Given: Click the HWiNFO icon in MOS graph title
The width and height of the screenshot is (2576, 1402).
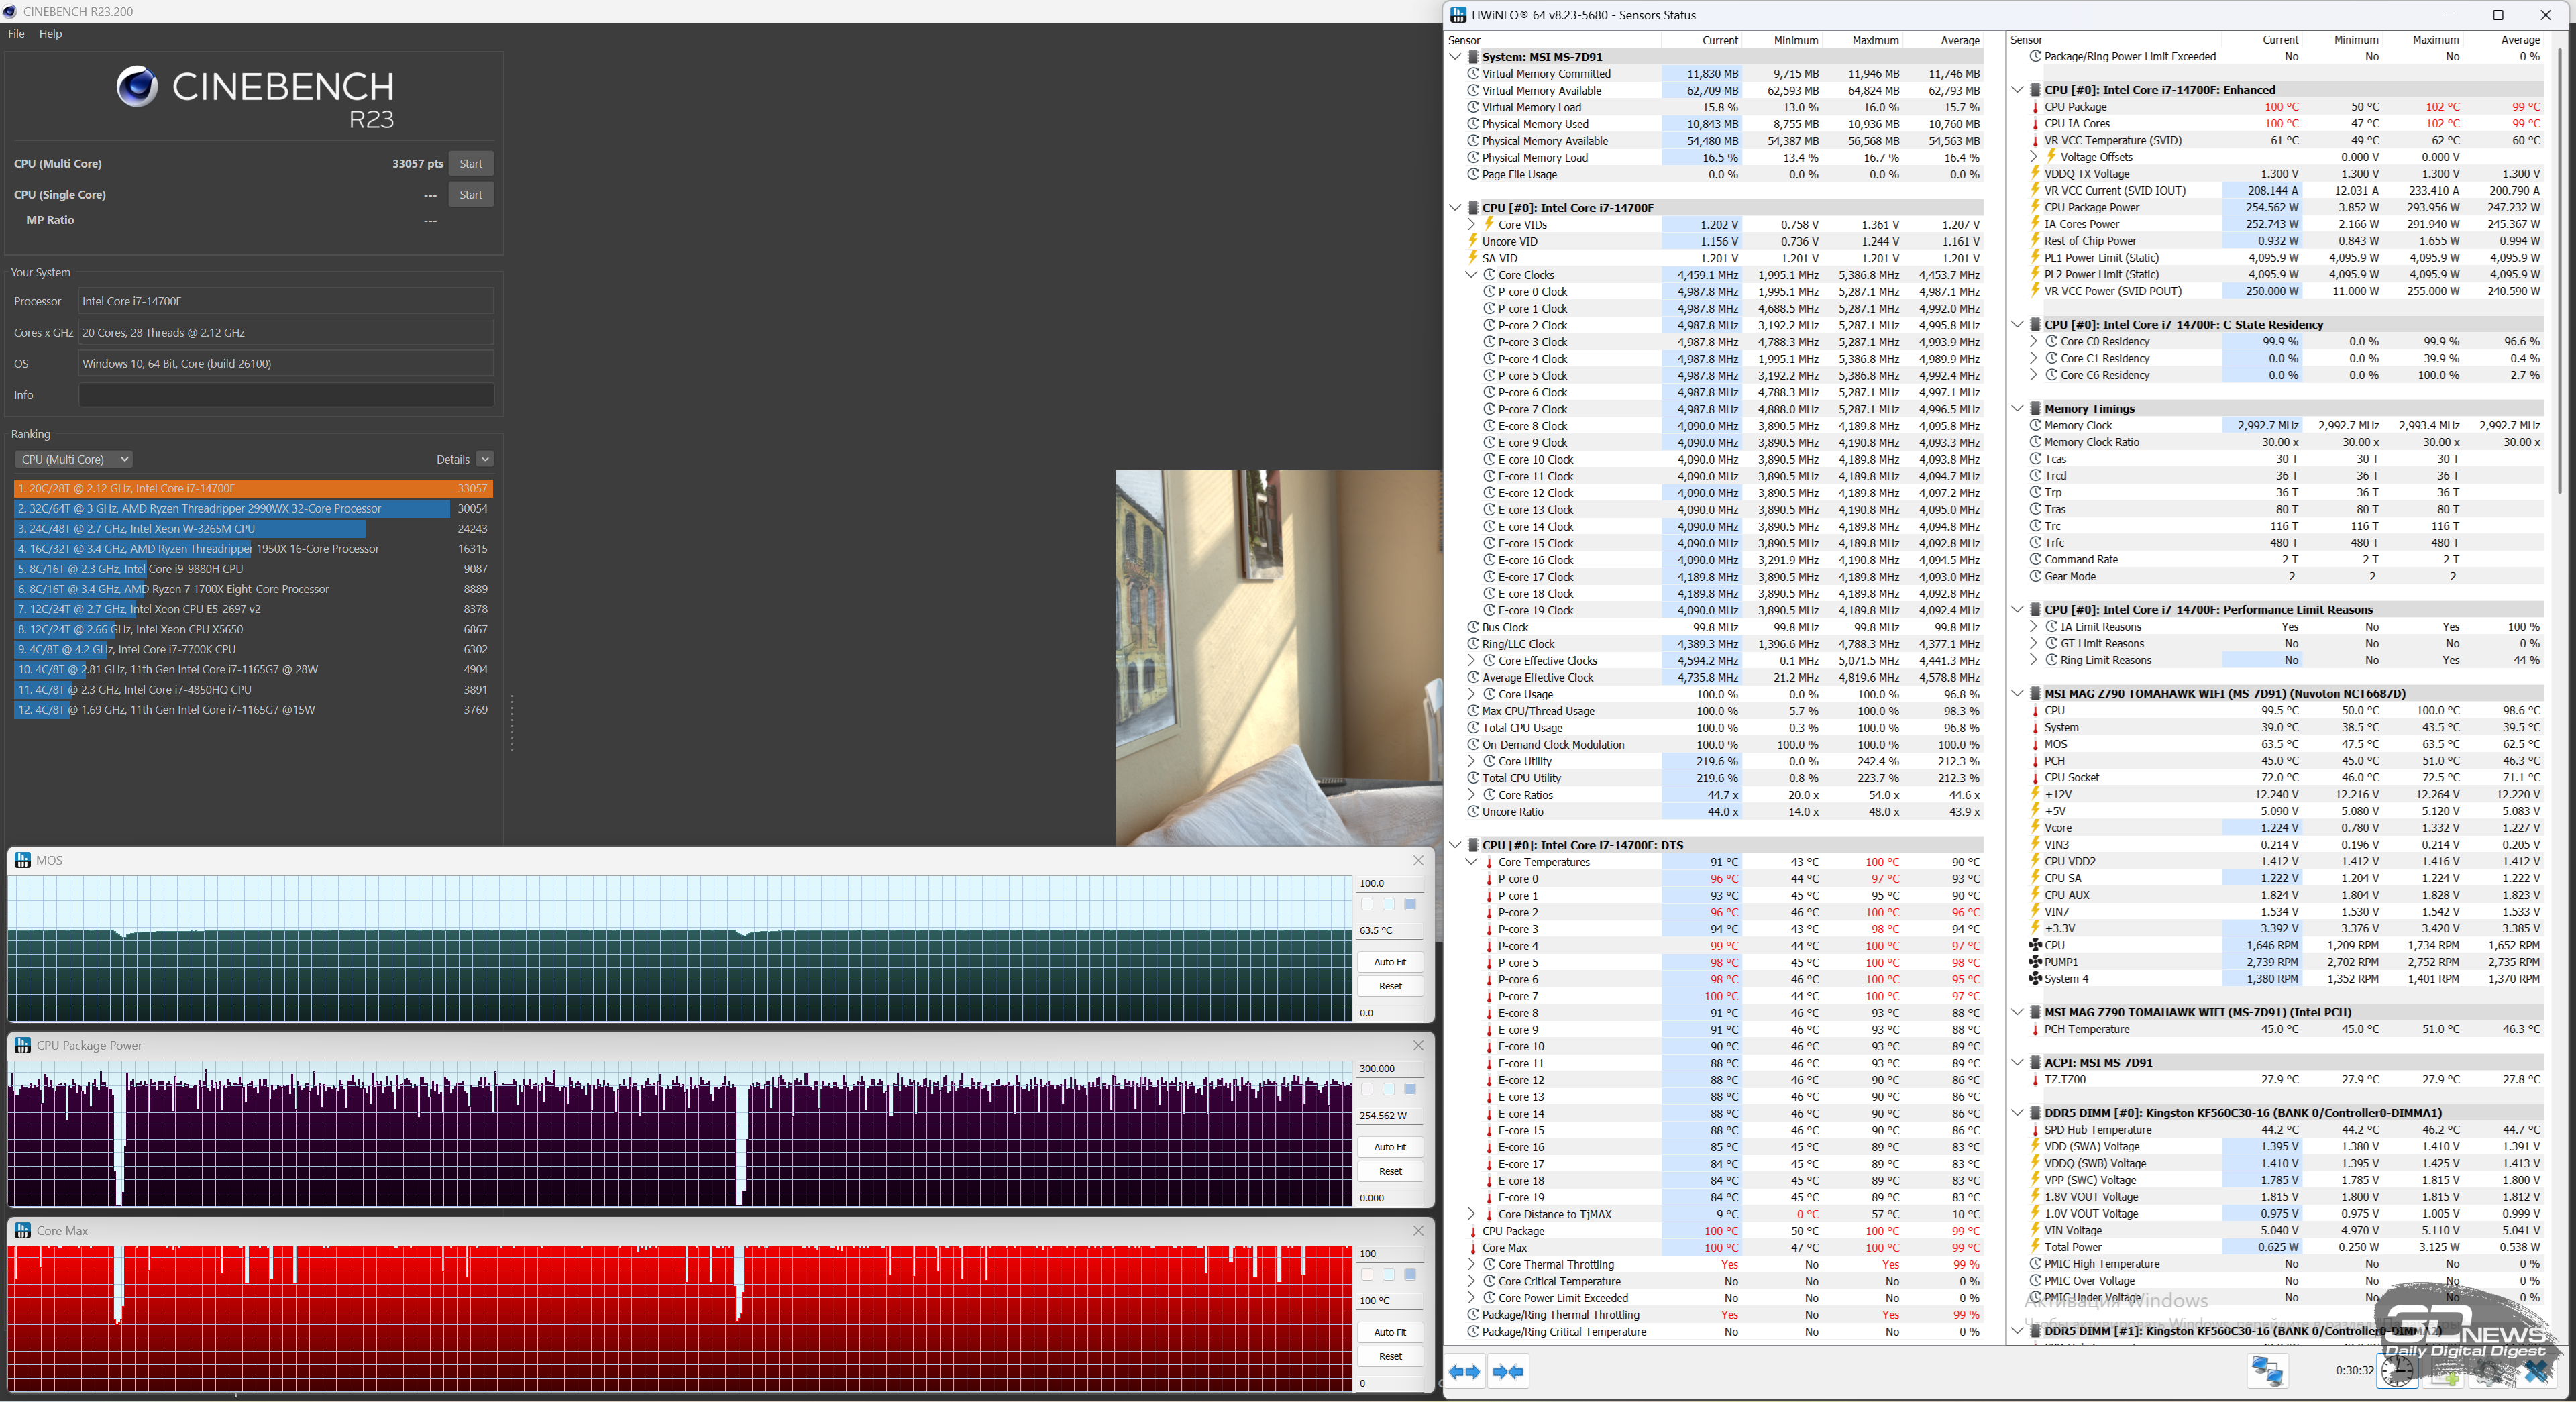Looking at the screenshot, I should point(23,860).
